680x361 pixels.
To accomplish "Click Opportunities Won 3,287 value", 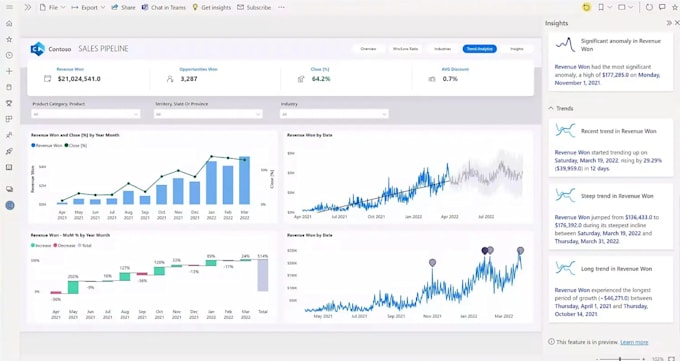I will 189,79.
